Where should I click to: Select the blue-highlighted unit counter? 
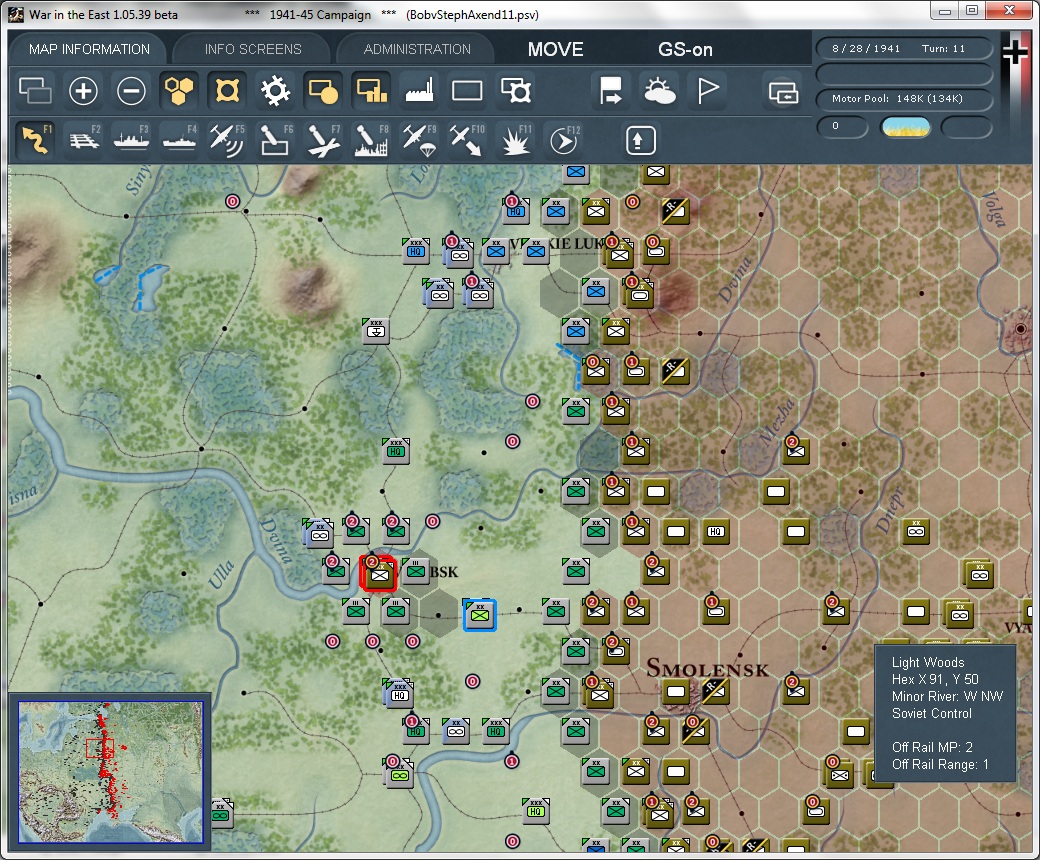[x=480, y=615]
